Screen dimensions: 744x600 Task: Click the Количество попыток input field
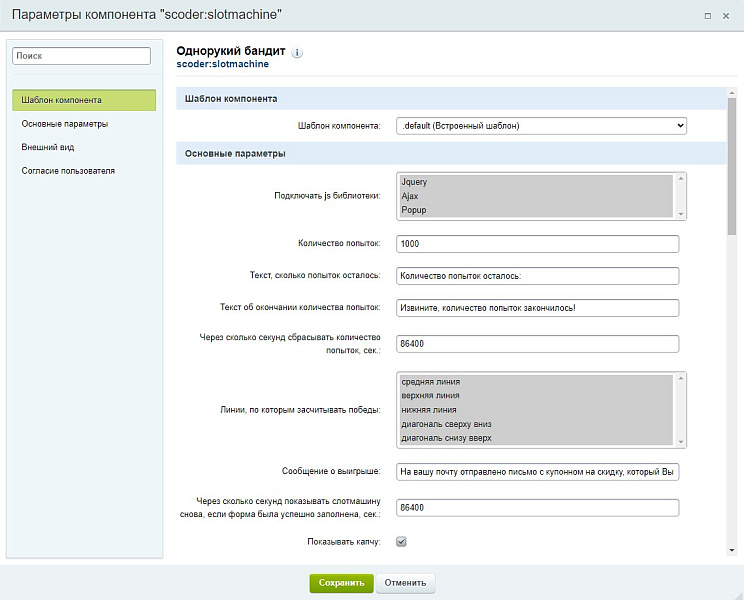point(537,244)
